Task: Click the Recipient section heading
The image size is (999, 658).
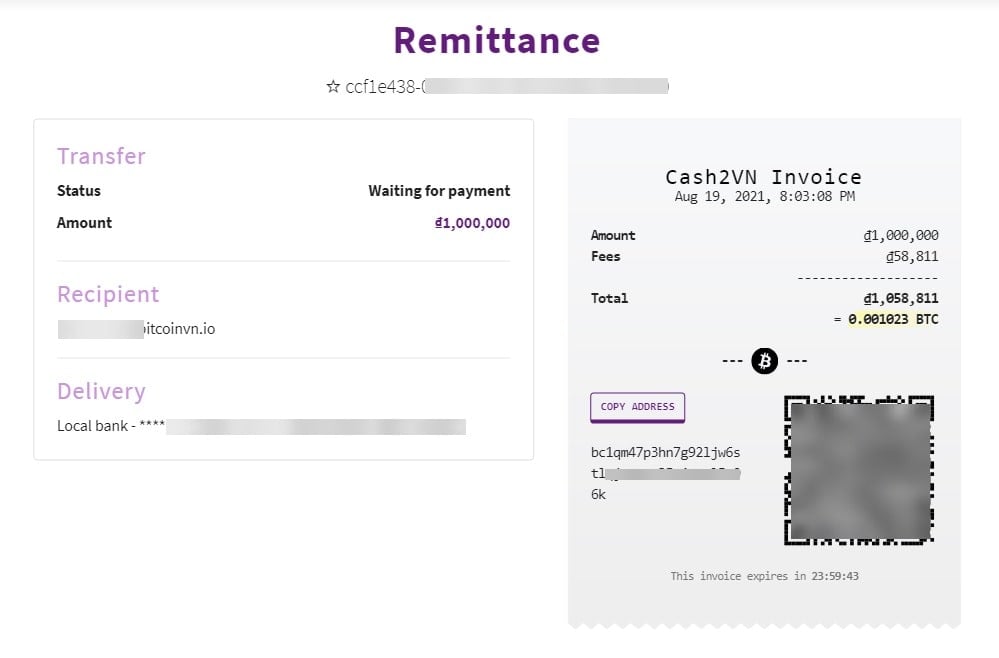Action: click(108, 294)
